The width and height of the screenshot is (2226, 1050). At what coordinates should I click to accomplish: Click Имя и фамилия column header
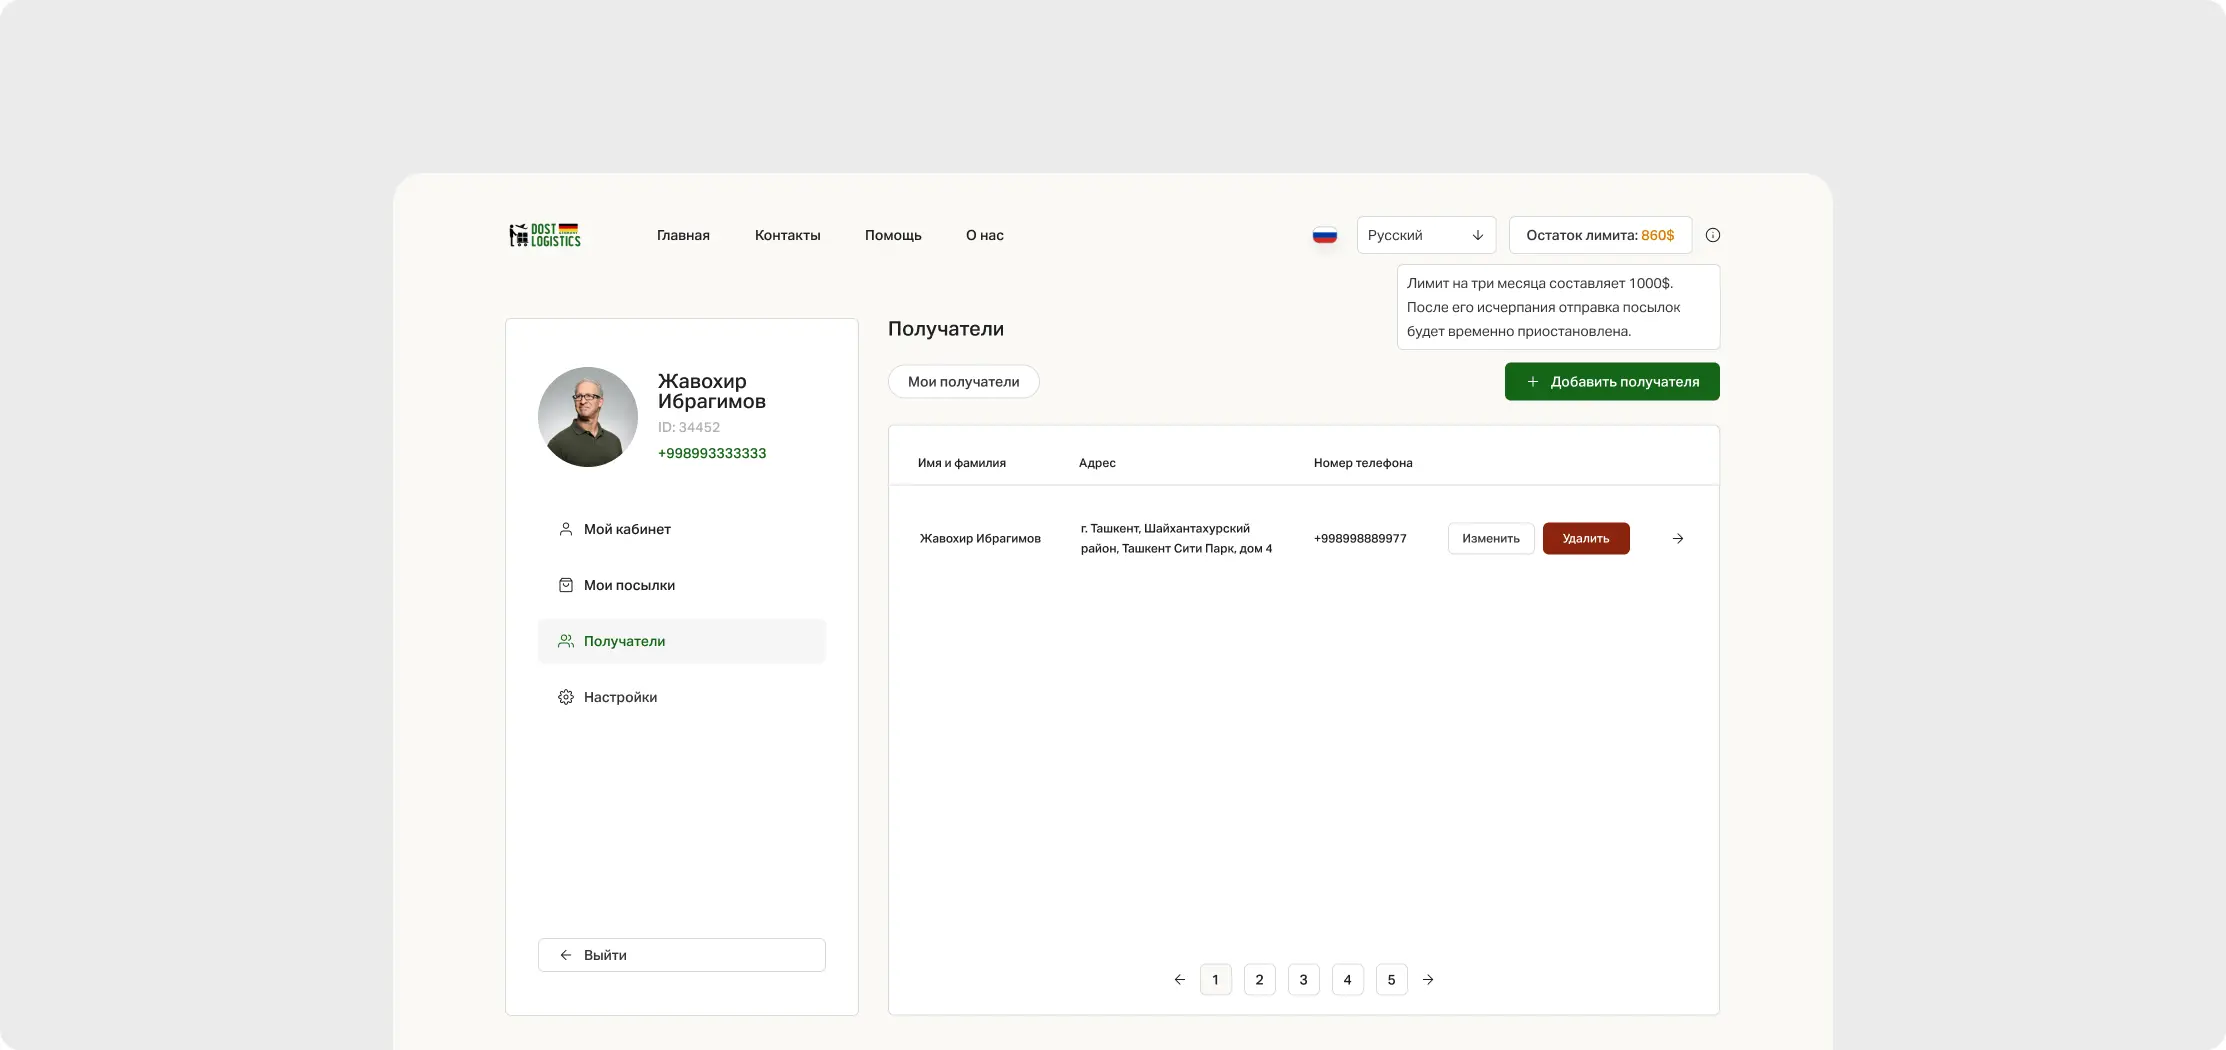pyautogui.click(x=962, y=463)
